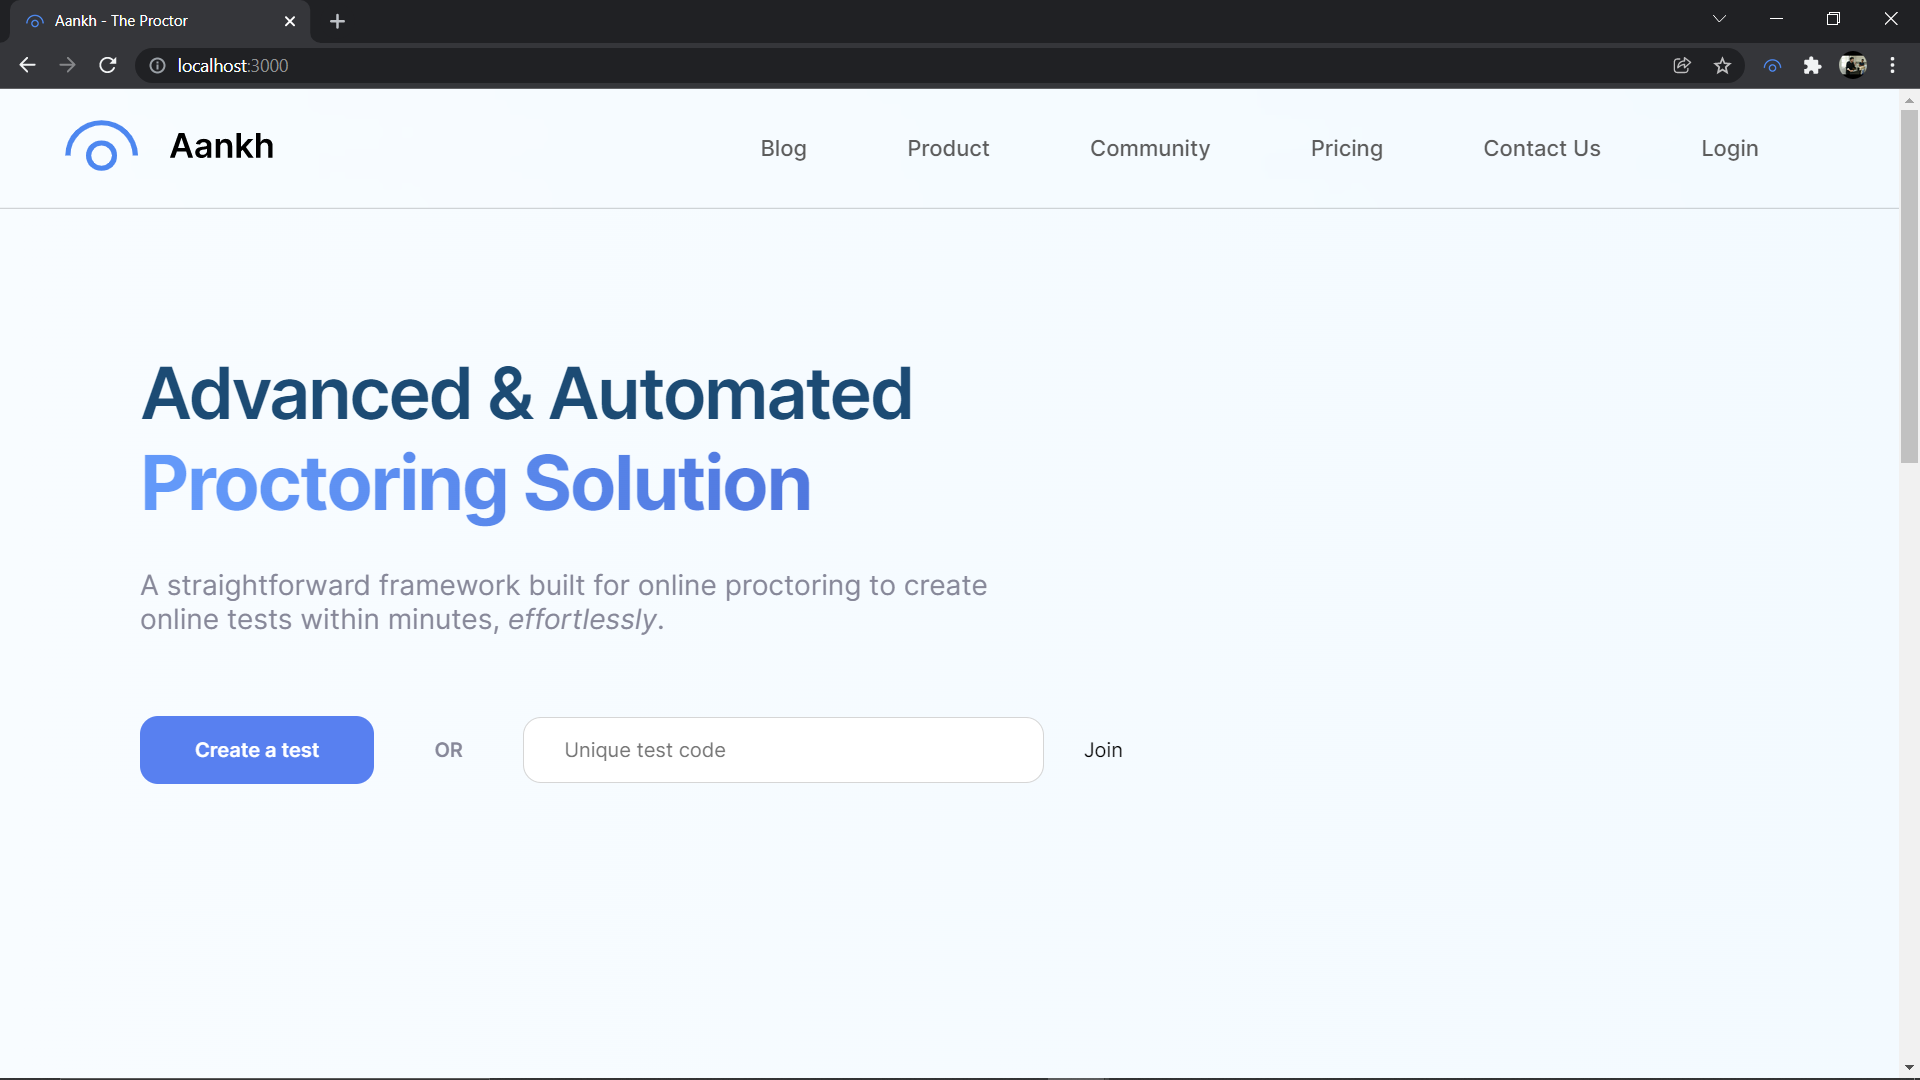Go to Pricing nav item

(x=1346, y=148)
